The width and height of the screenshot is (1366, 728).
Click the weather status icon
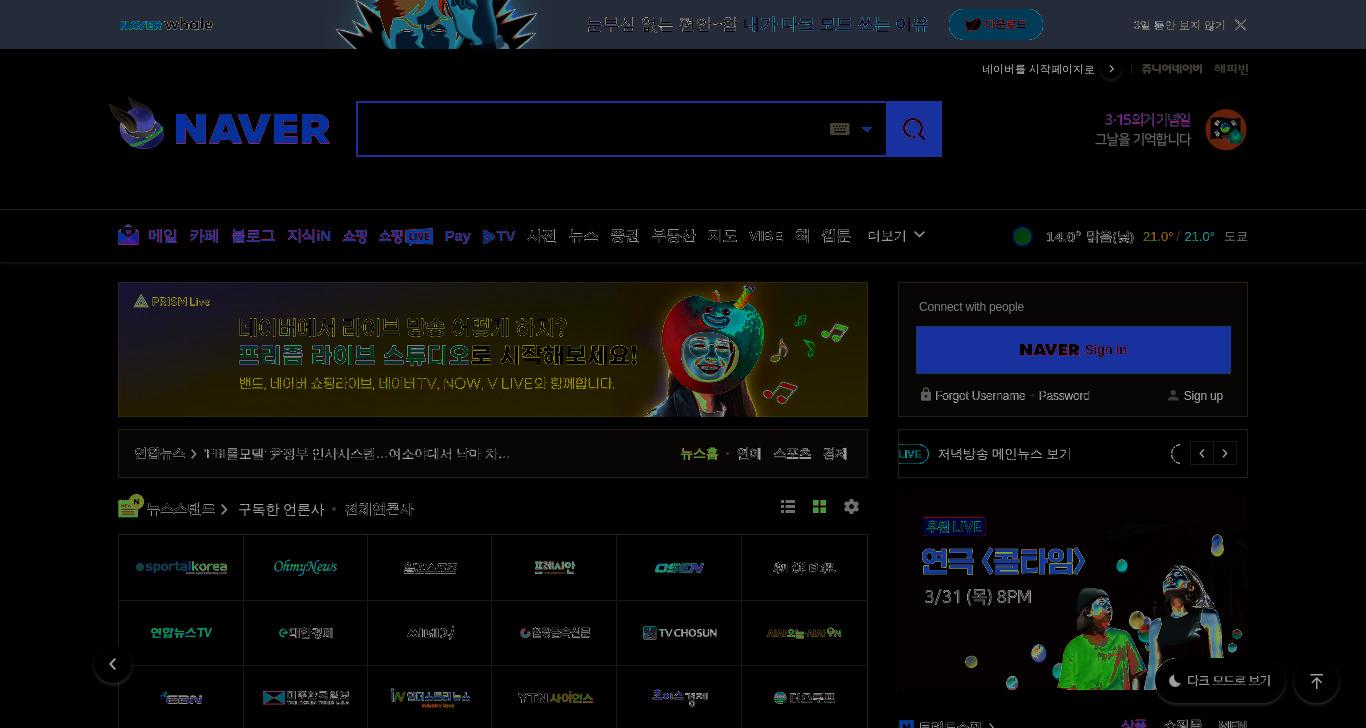pyautogui.click(x=1022, y=236)
